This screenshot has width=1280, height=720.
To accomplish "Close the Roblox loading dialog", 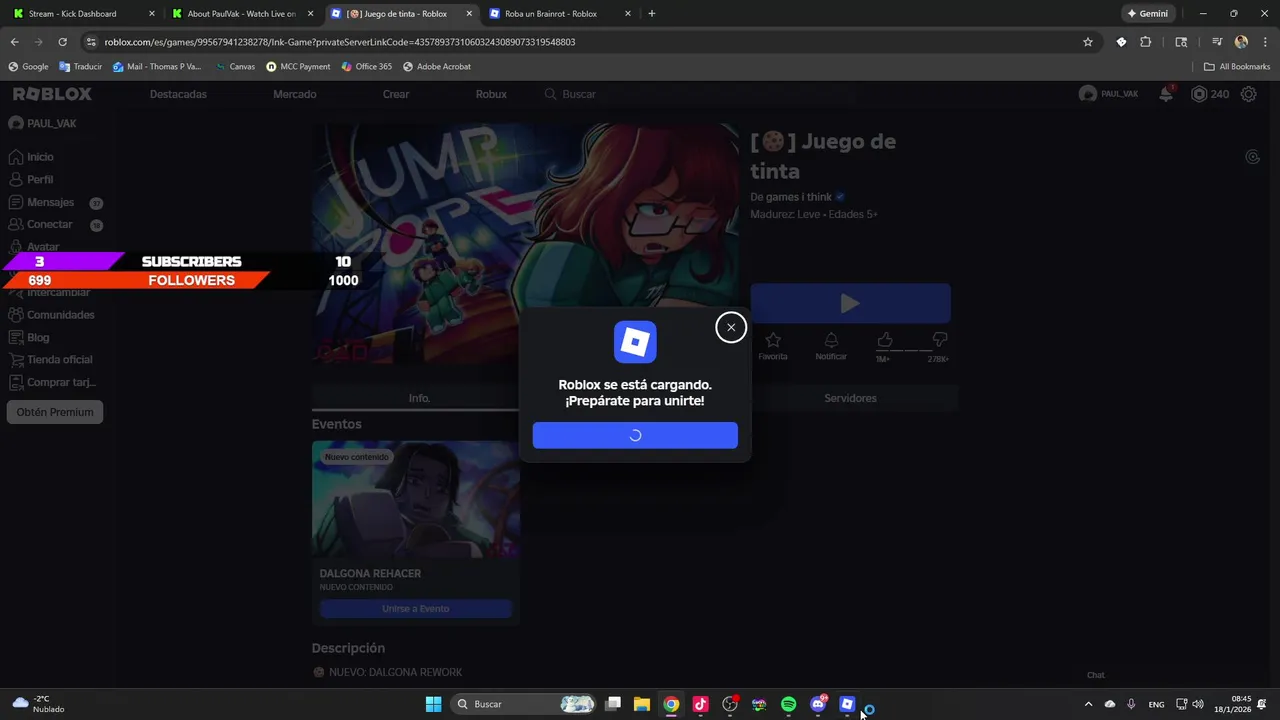I will [x=731, y=327].
